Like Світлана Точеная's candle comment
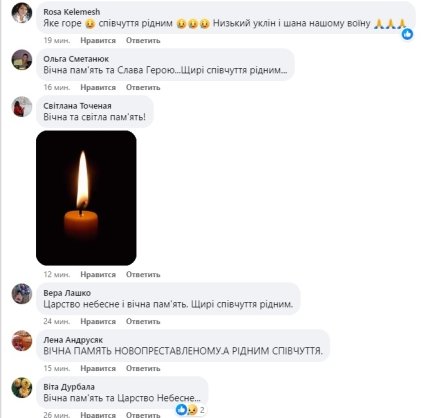 [98, 274]
